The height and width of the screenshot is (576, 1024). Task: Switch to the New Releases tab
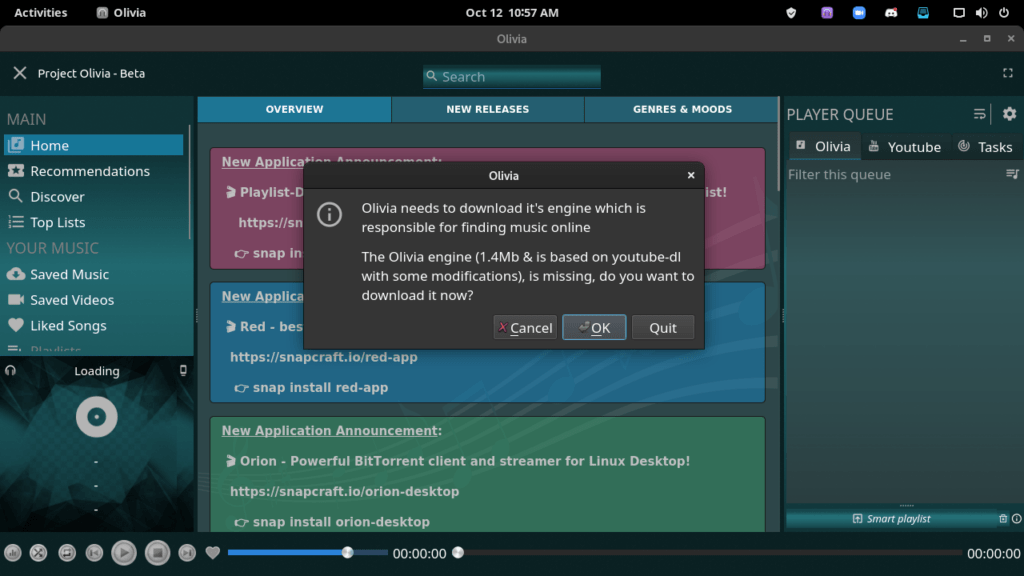[x=487, y=109]
